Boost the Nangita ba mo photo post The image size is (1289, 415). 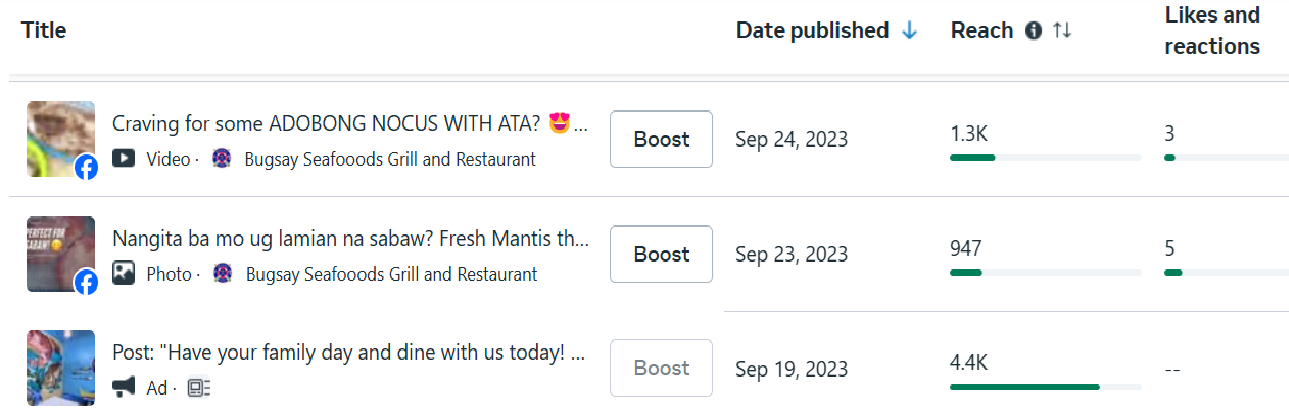661,254
